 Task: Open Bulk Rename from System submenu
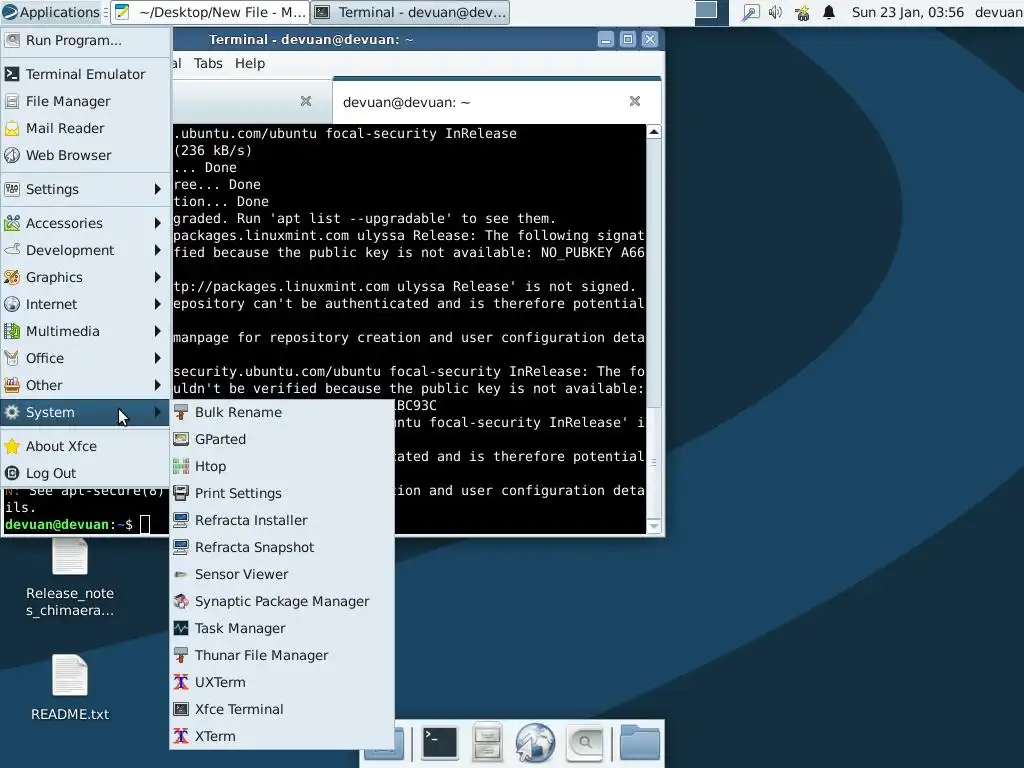281,412
